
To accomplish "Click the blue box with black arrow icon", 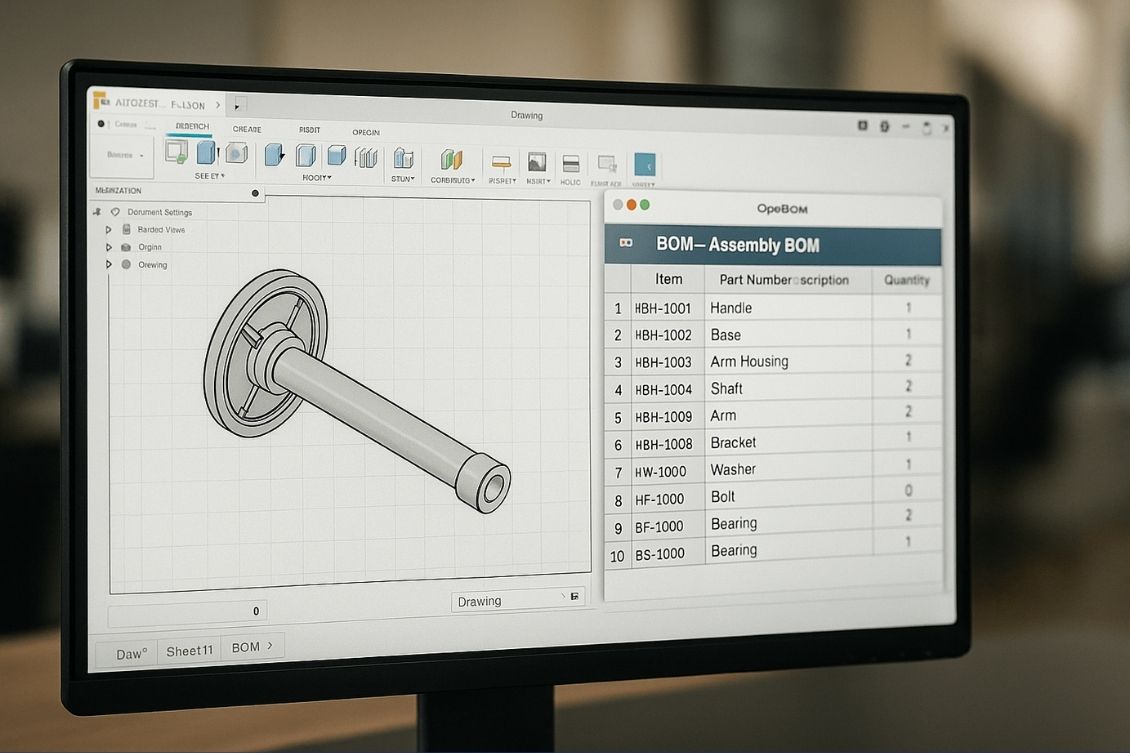I will [274, 154].
